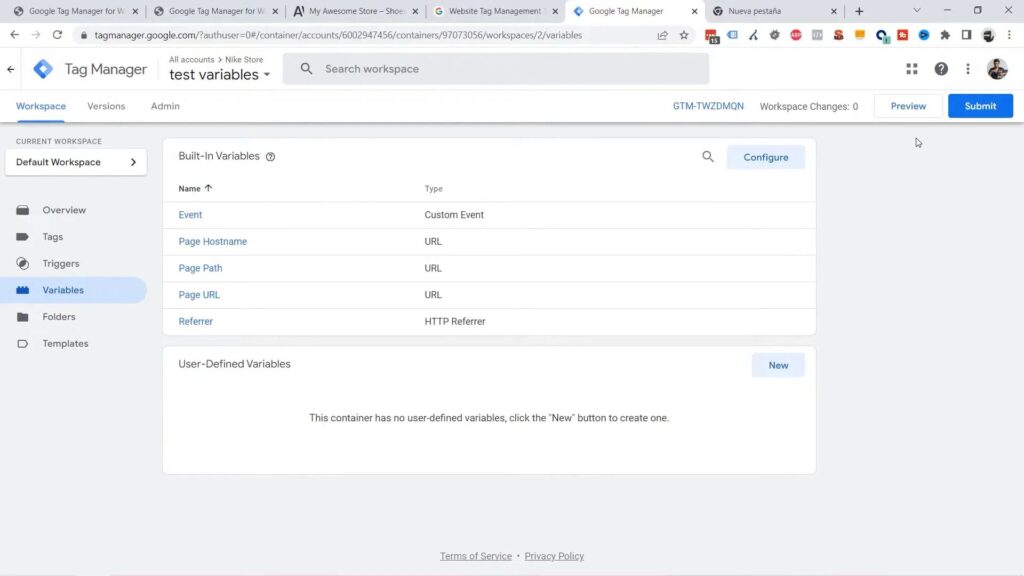
Task: Toggle the browser side panel icon
Action: tap(967, 35)
